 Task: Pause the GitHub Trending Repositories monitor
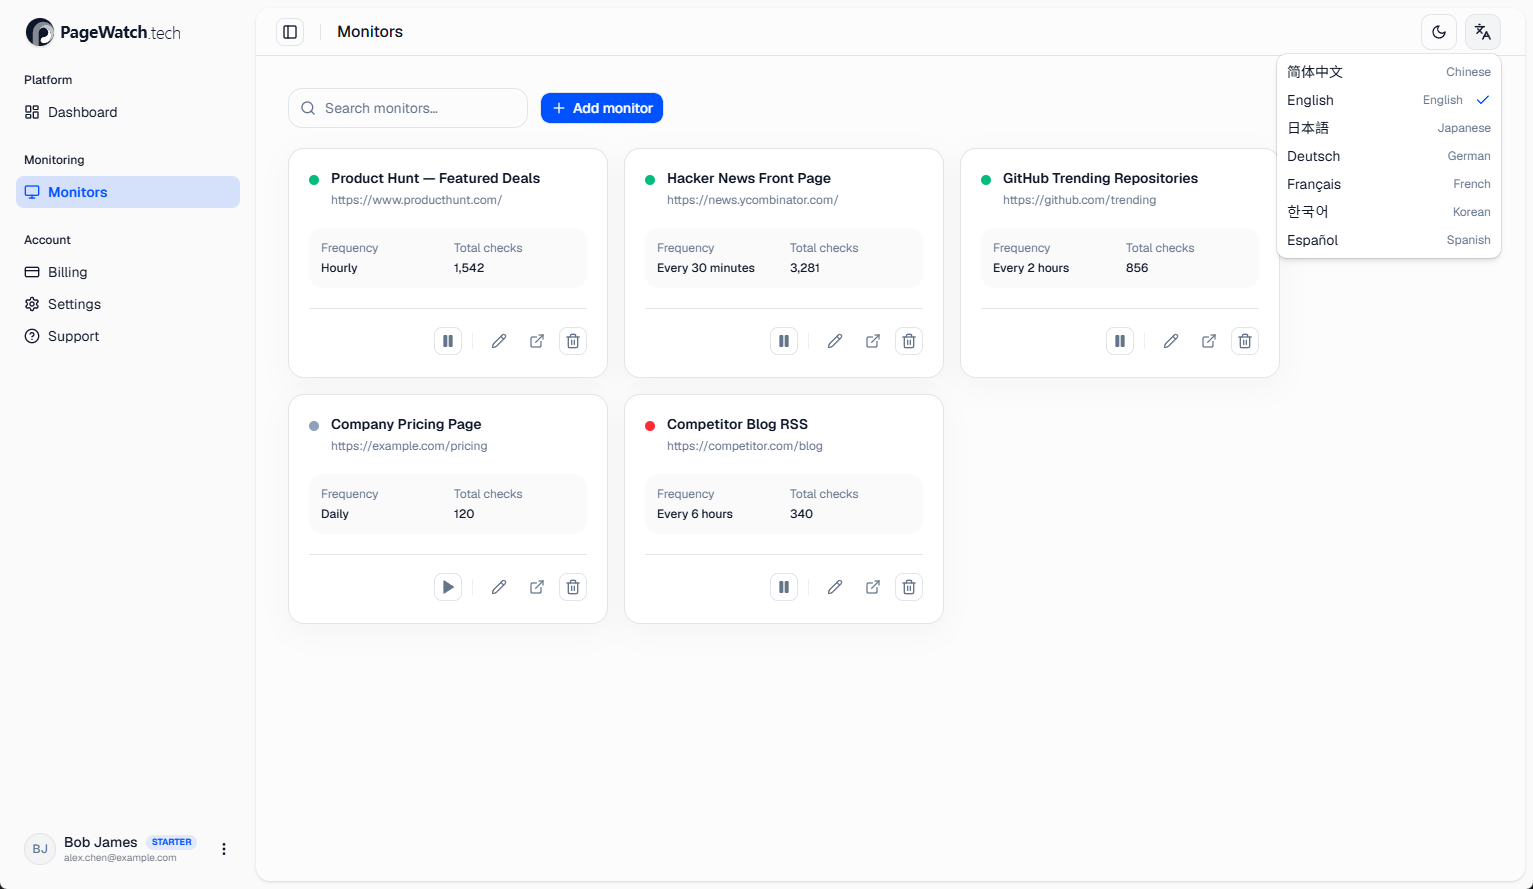click(1120, 341)
